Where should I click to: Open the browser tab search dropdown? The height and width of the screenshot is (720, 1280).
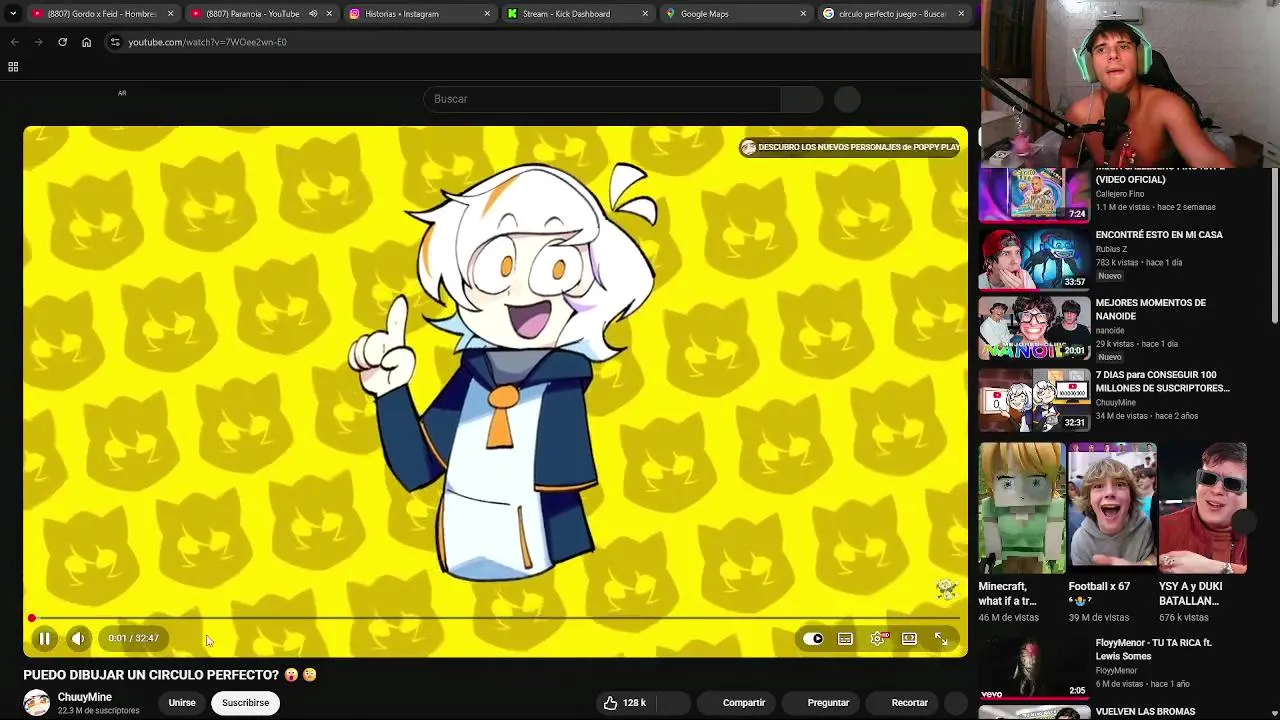[12, 14]
